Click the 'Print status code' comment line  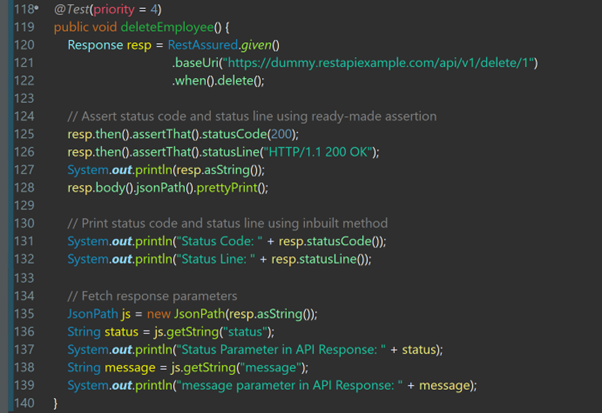point(227,222)
